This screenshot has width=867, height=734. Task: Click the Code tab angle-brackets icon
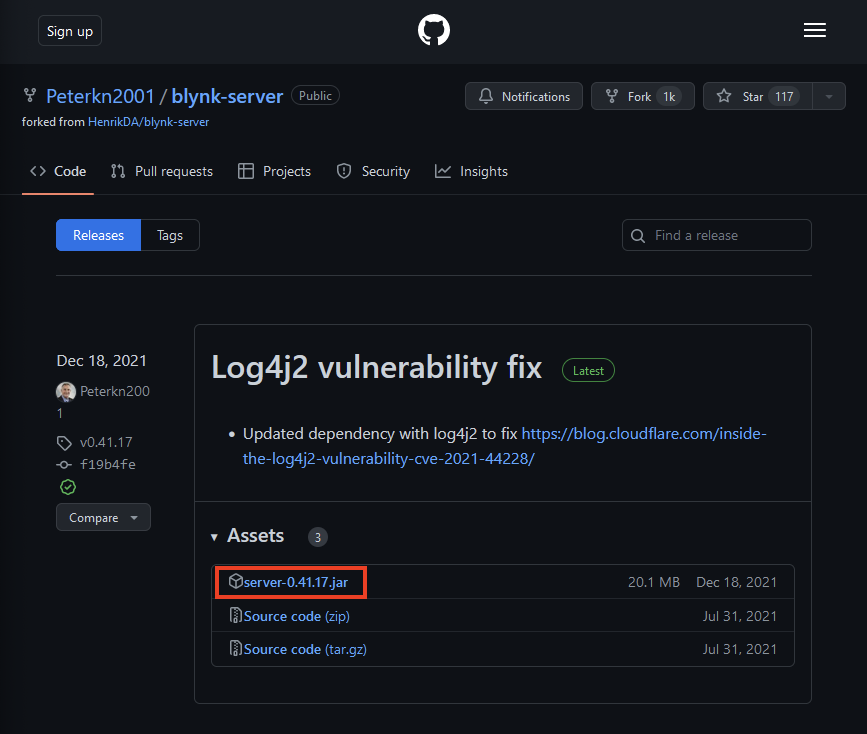(38, 171)
